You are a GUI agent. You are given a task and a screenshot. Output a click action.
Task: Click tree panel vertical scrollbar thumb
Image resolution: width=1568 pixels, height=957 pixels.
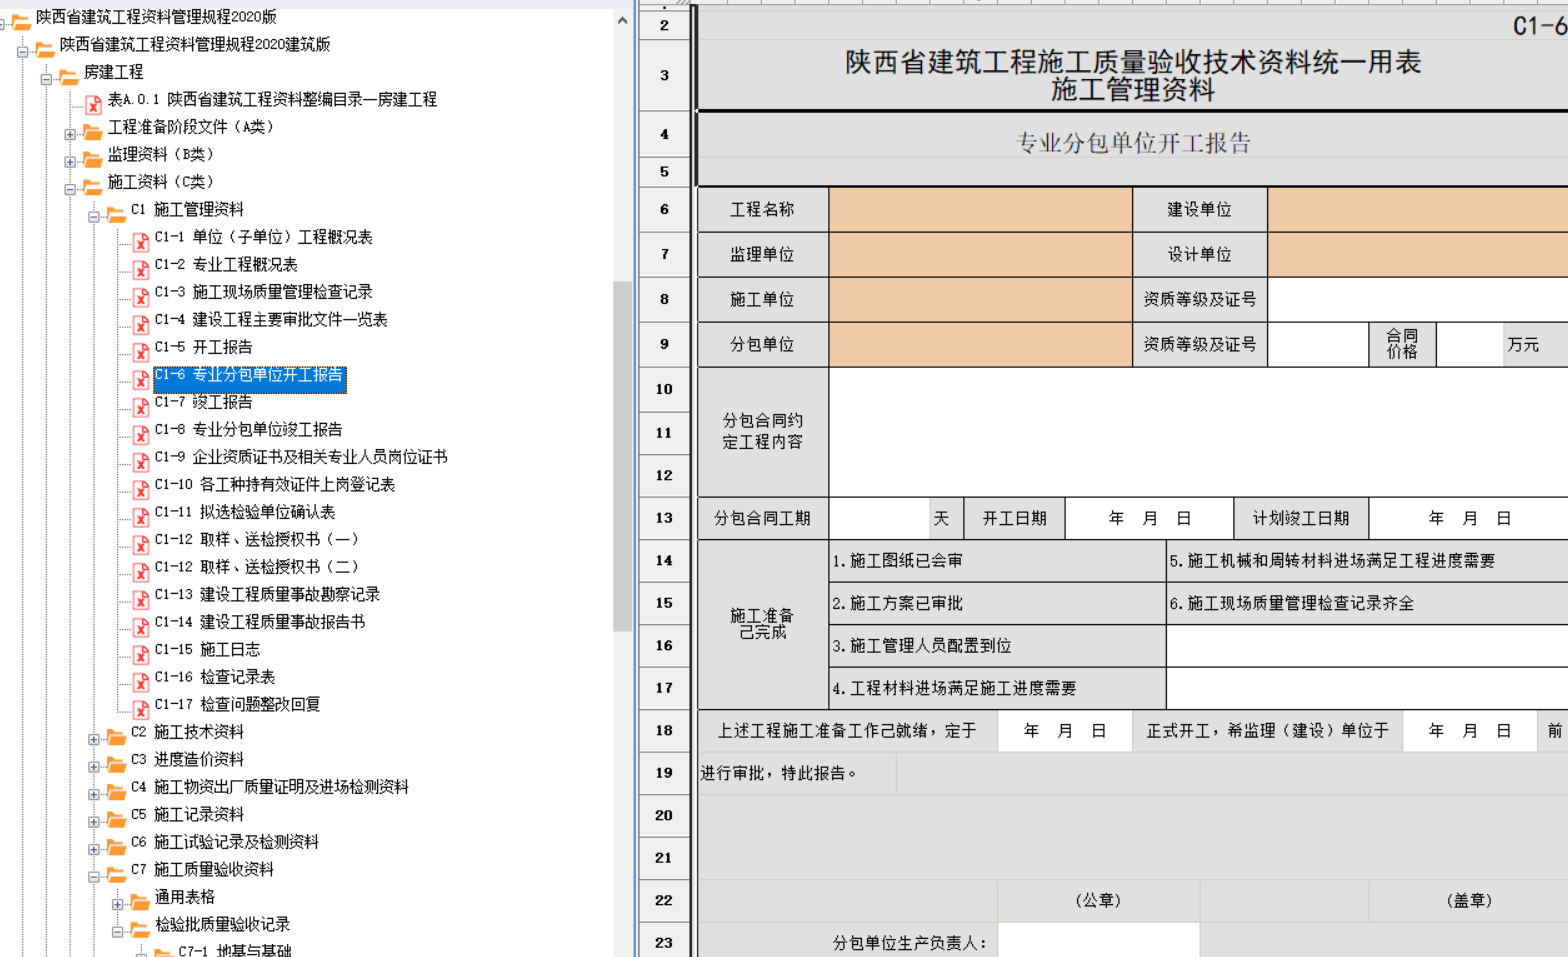622,456
